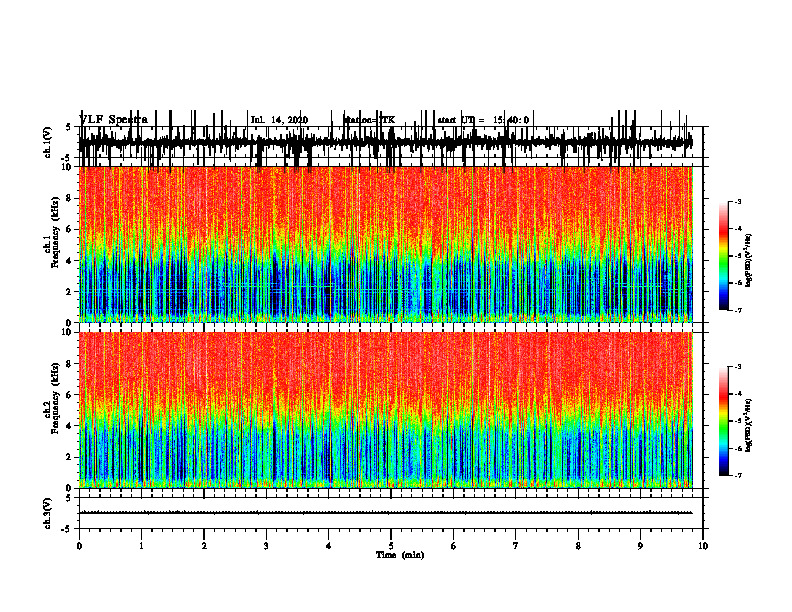This screenshot has width=792, height=612.
Task: Click the '4' tick on the time axis
Action: coord(329,546)
